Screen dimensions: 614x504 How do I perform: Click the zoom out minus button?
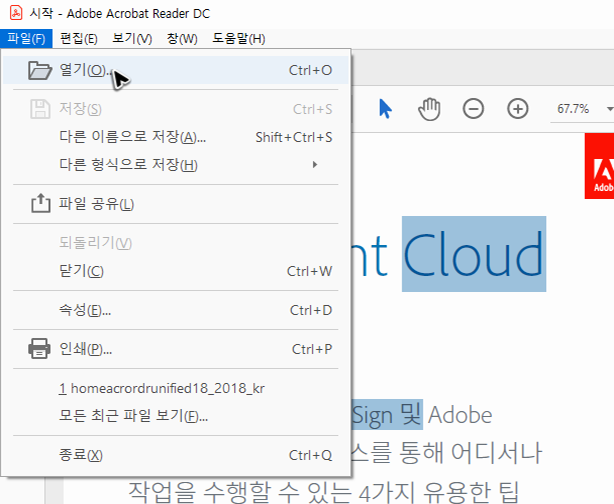click(473, 108)
